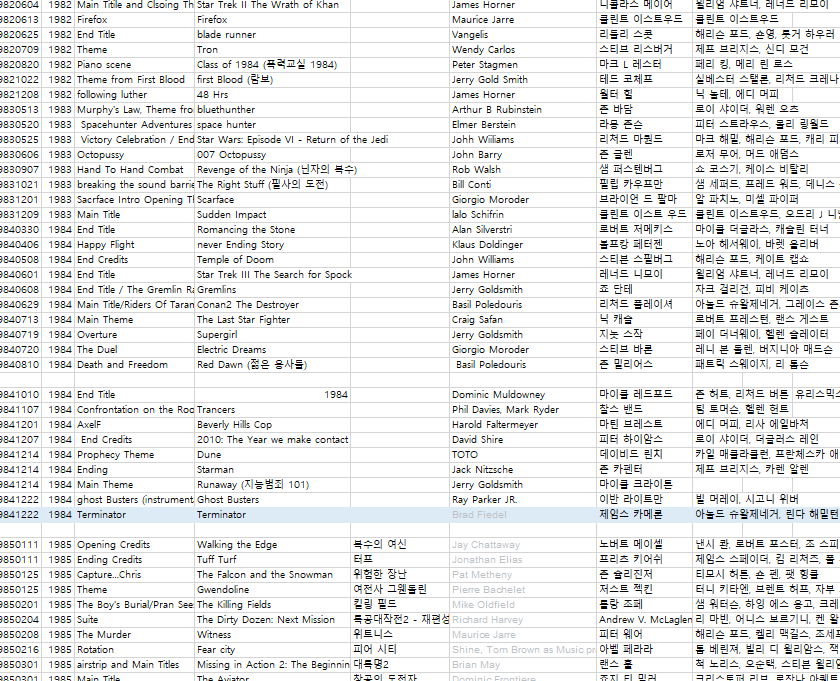Click the 'Jack Nitzsche' composer cell
The image size is (840, 681).
[523, 470]
